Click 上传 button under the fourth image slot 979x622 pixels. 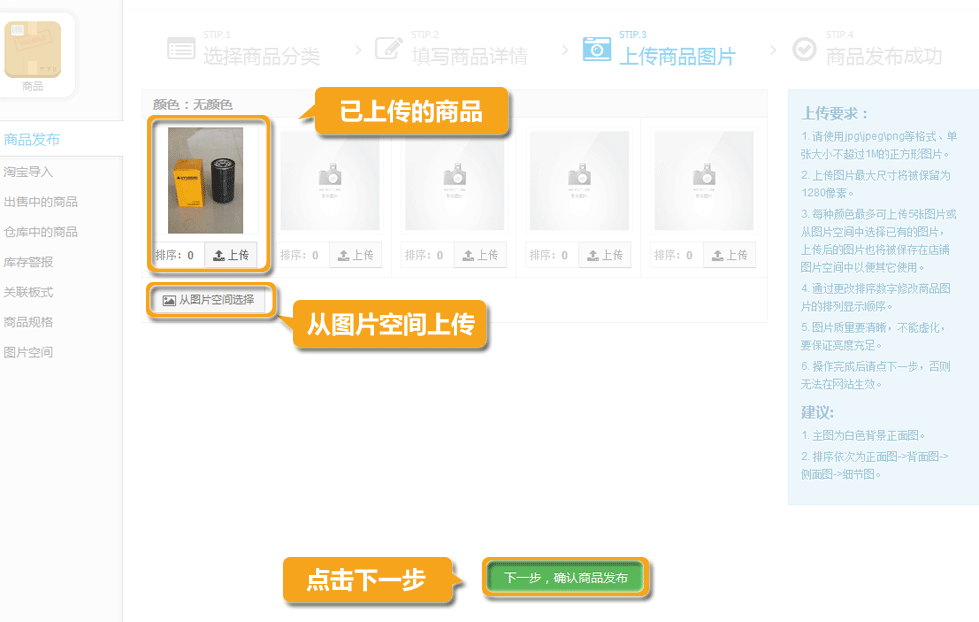pos(605,255)
